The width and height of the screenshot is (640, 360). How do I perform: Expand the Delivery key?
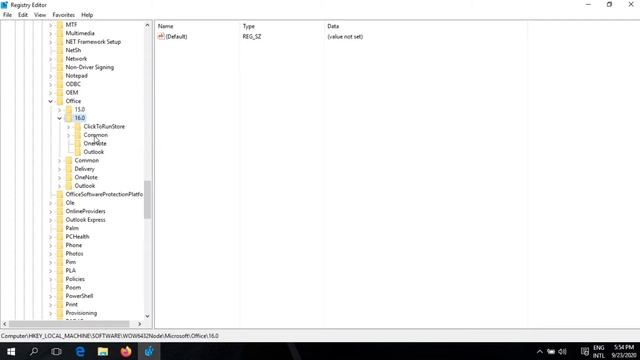point(60,169)
